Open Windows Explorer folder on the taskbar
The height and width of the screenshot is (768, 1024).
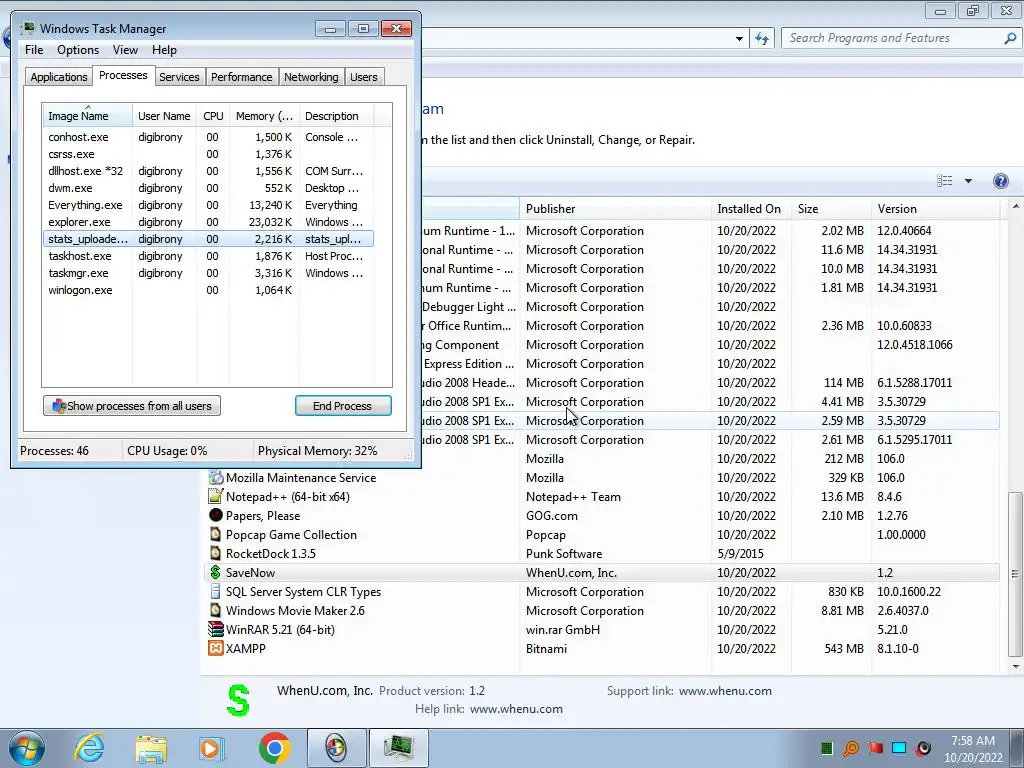(x=151, y=749)
